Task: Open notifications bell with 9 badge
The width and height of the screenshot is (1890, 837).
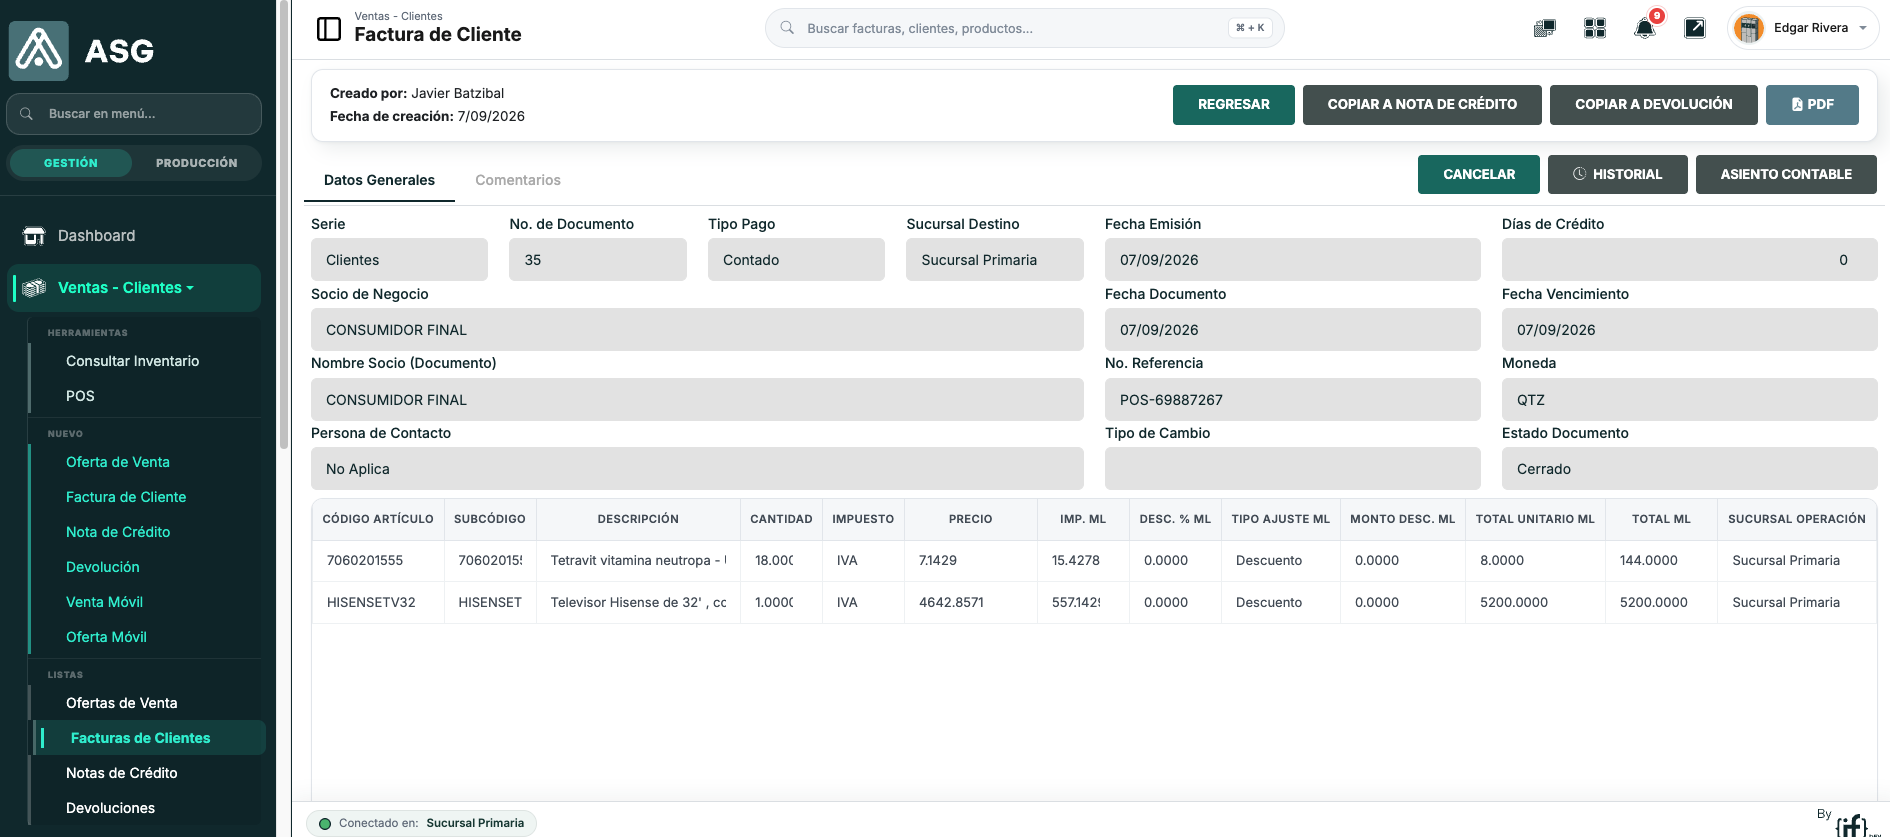Action: pyautogui.click(x=1645, y=28)
